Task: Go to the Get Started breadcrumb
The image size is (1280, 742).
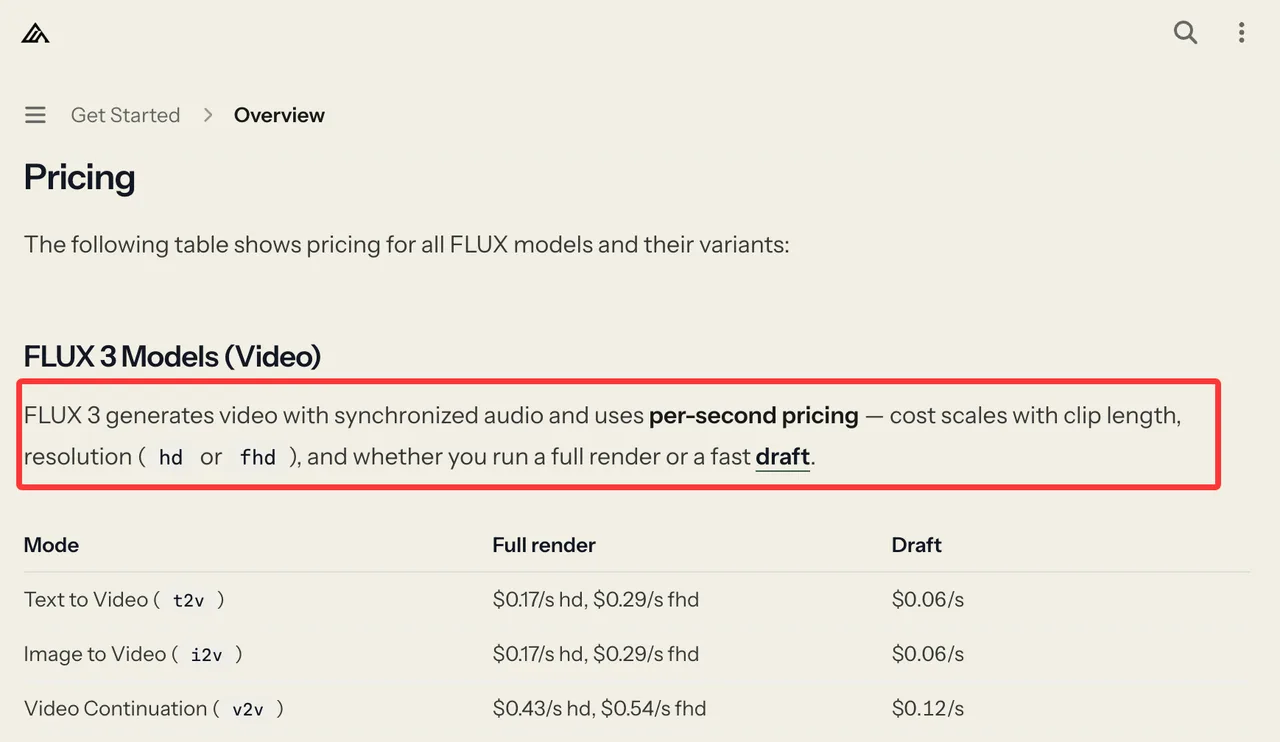Action: click(125, 115)
